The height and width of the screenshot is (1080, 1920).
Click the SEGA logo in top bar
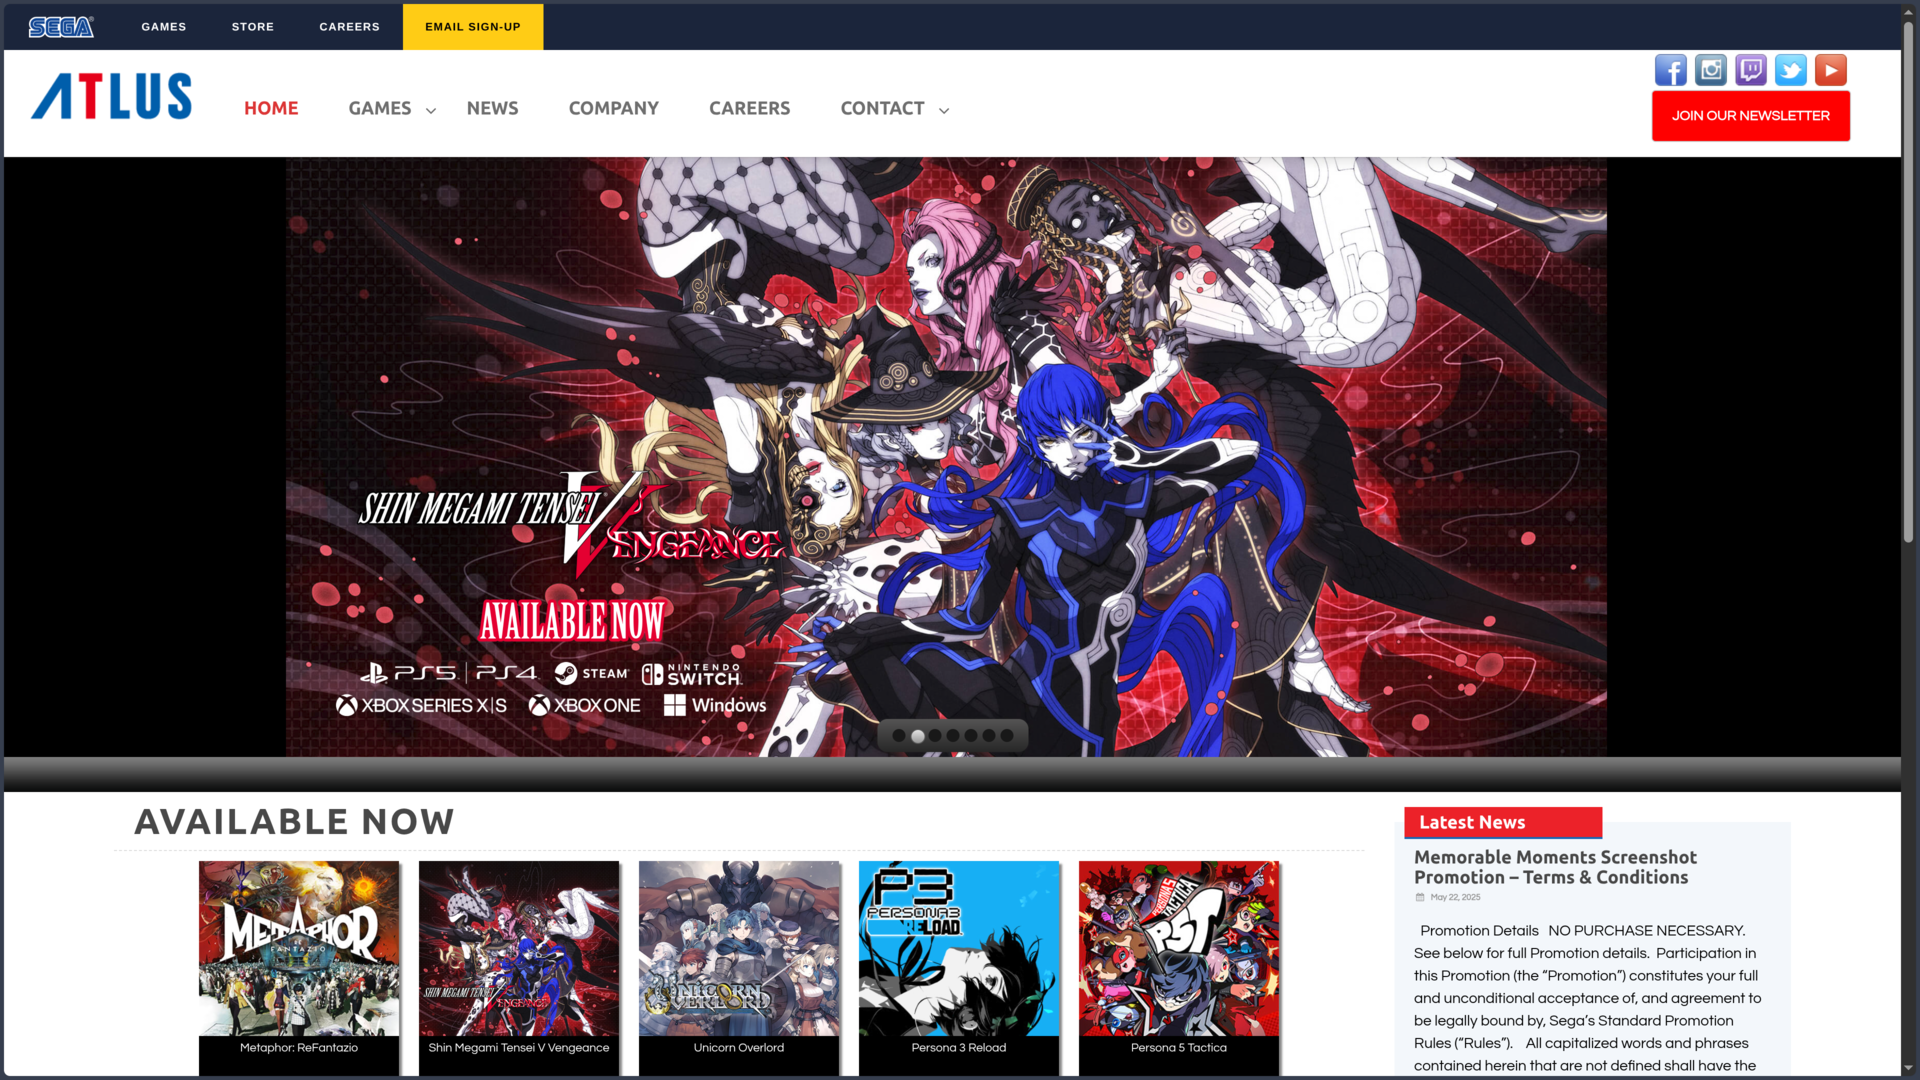[x=61, y=27]
